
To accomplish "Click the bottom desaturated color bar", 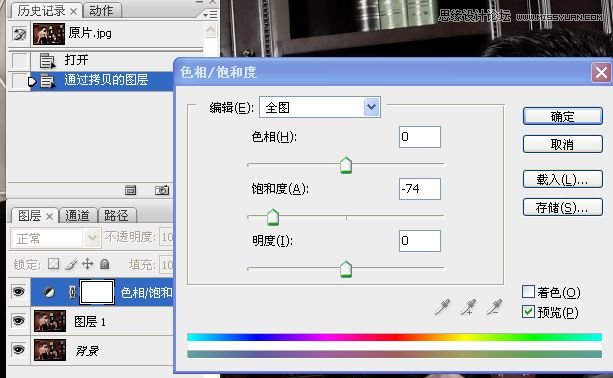I will pos(394,354).
